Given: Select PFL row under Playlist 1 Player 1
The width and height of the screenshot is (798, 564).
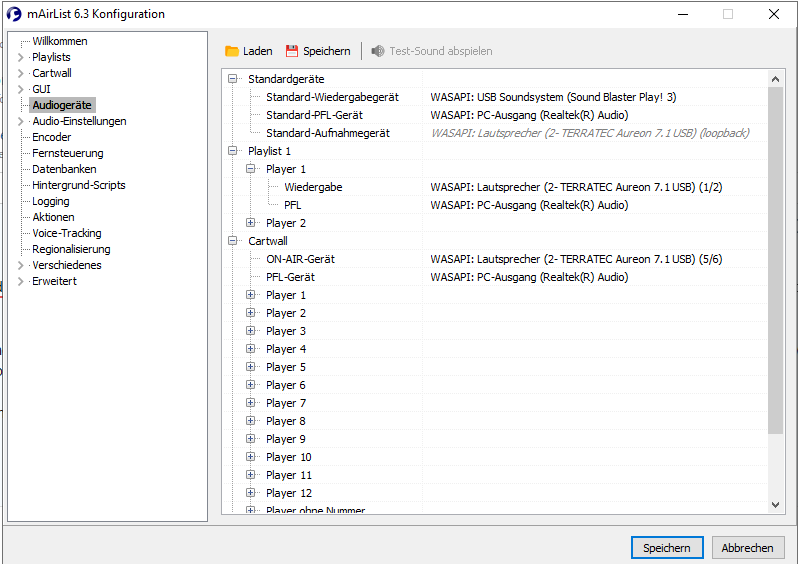Looking at the screenshot, I should point(495,205).
